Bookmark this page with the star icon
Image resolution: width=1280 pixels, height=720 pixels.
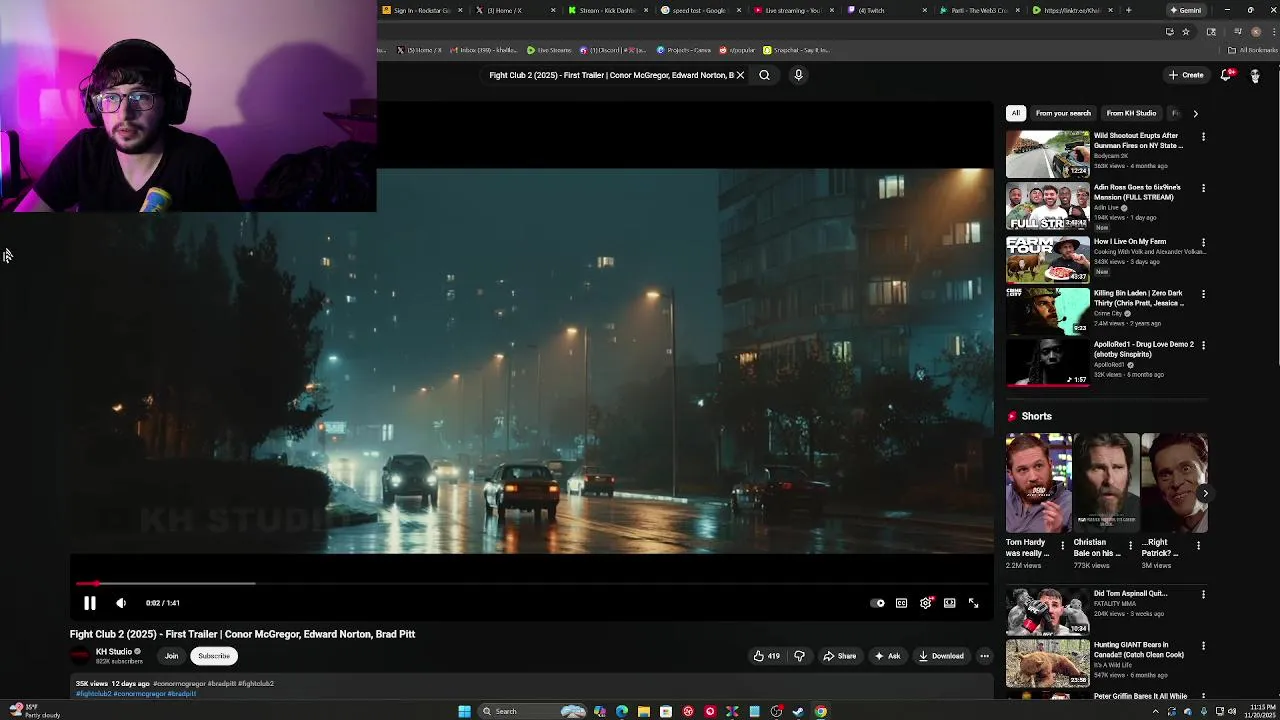click(x=1186, y=31)
